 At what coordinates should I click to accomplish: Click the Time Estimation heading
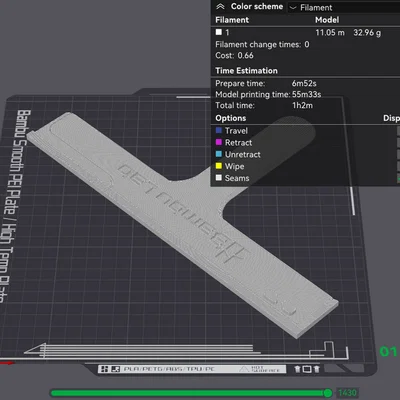[246, 71]
